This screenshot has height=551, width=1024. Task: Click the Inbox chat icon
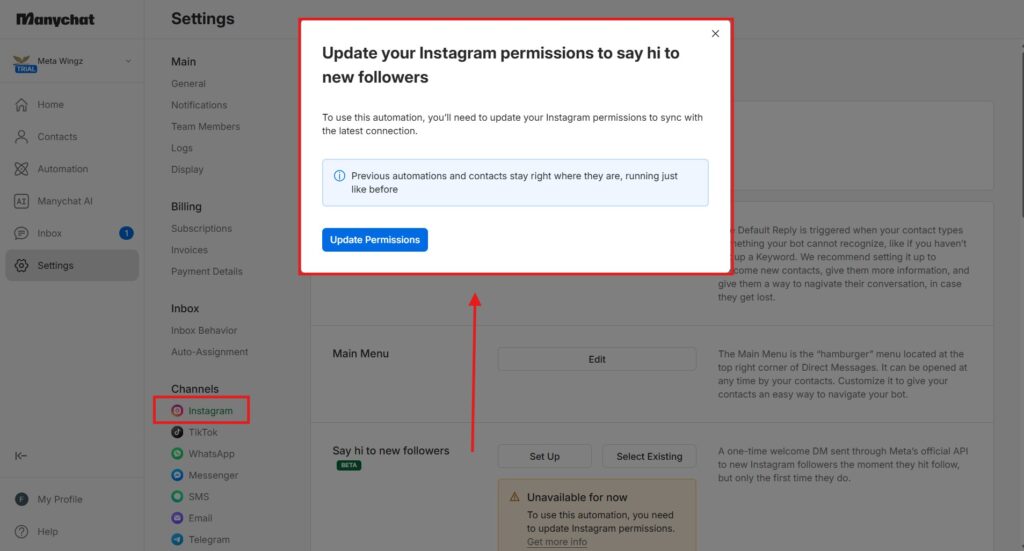[22, 233]
